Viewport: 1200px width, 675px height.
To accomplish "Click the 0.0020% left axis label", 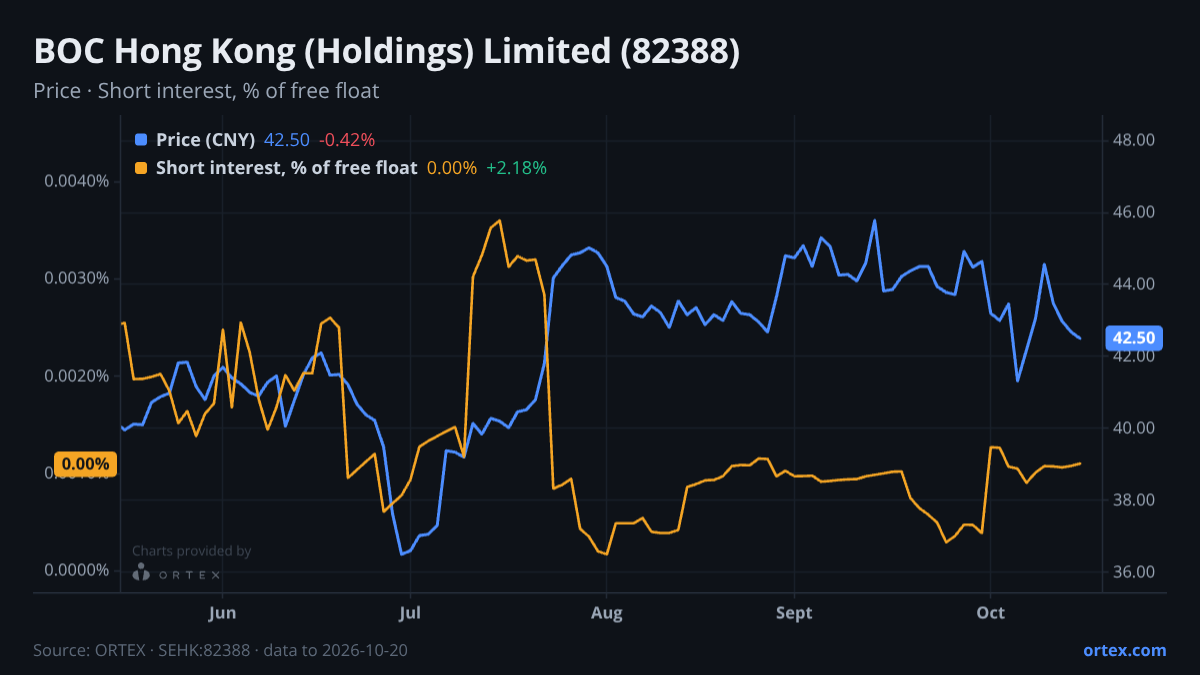I will (x=76, y=375).
